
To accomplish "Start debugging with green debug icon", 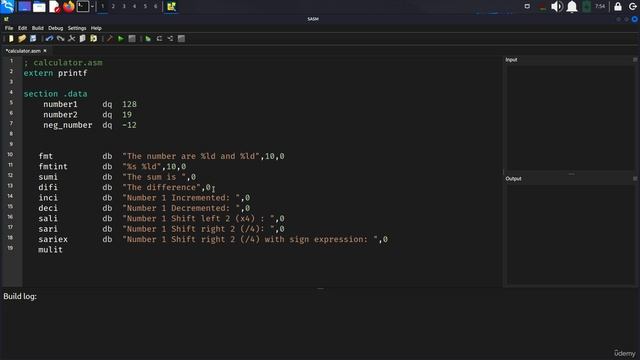I will [x=148, y=38].
